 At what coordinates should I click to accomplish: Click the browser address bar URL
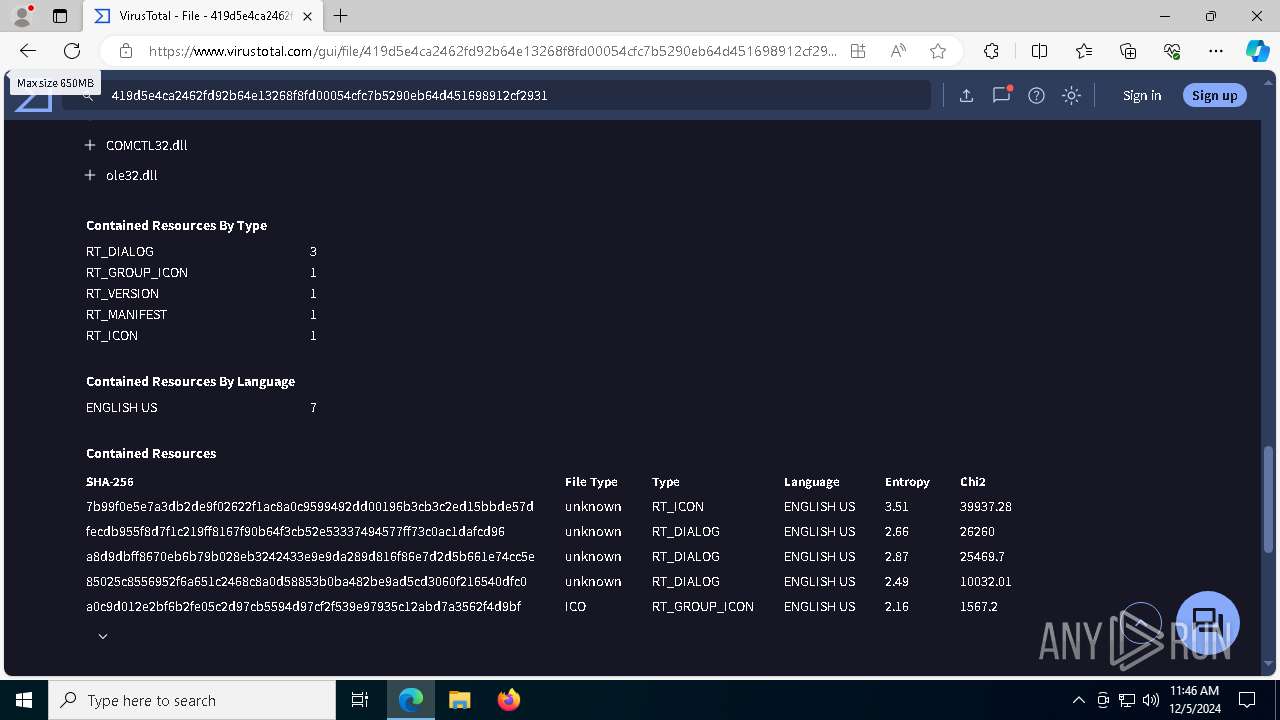[493, 51]
